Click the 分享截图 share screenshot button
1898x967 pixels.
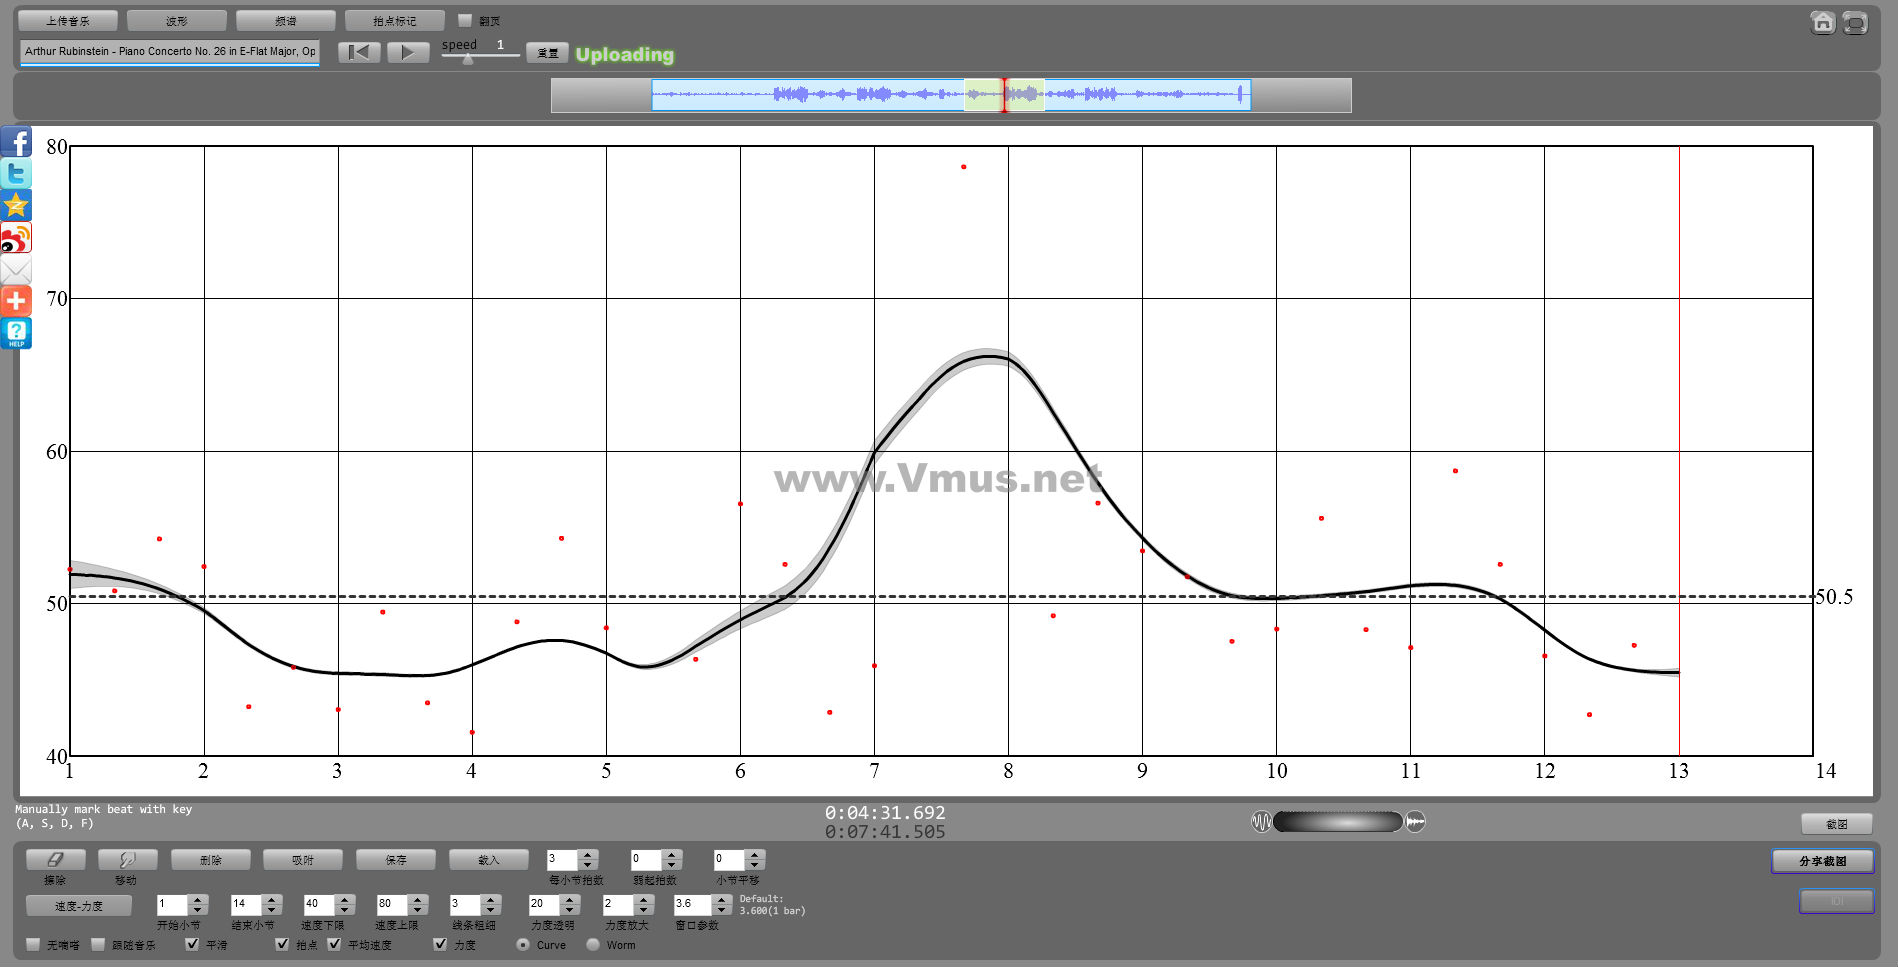pyautogui.click(x=1822, y=861)
